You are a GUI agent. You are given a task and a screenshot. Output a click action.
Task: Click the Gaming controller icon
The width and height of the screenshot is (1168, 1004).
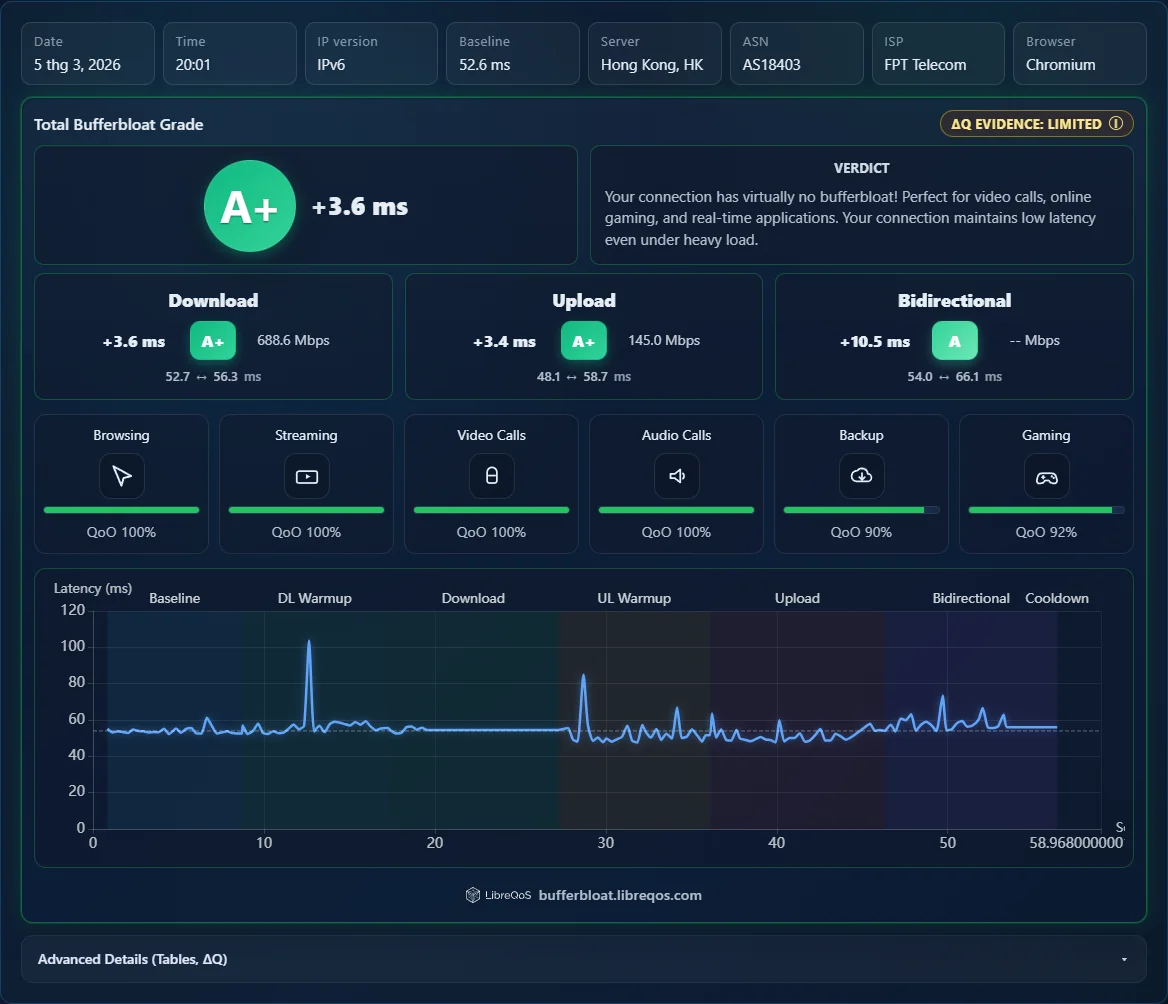pos(1047,477)
